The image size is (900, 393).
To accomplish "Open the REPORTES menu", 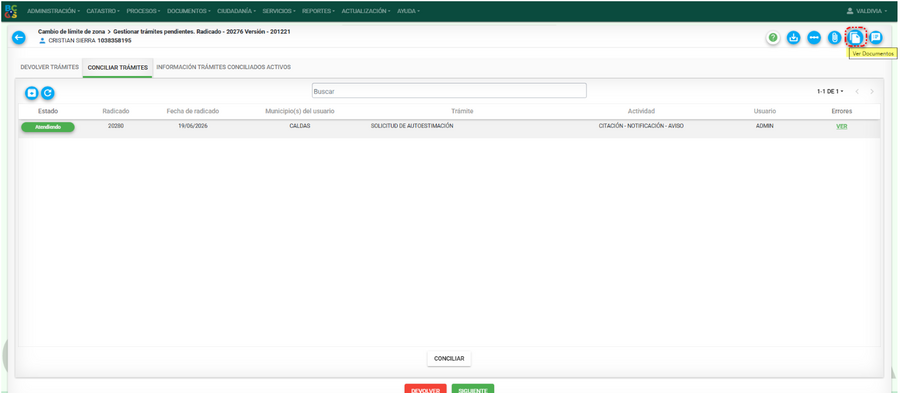I will click(x=319, y=11).
